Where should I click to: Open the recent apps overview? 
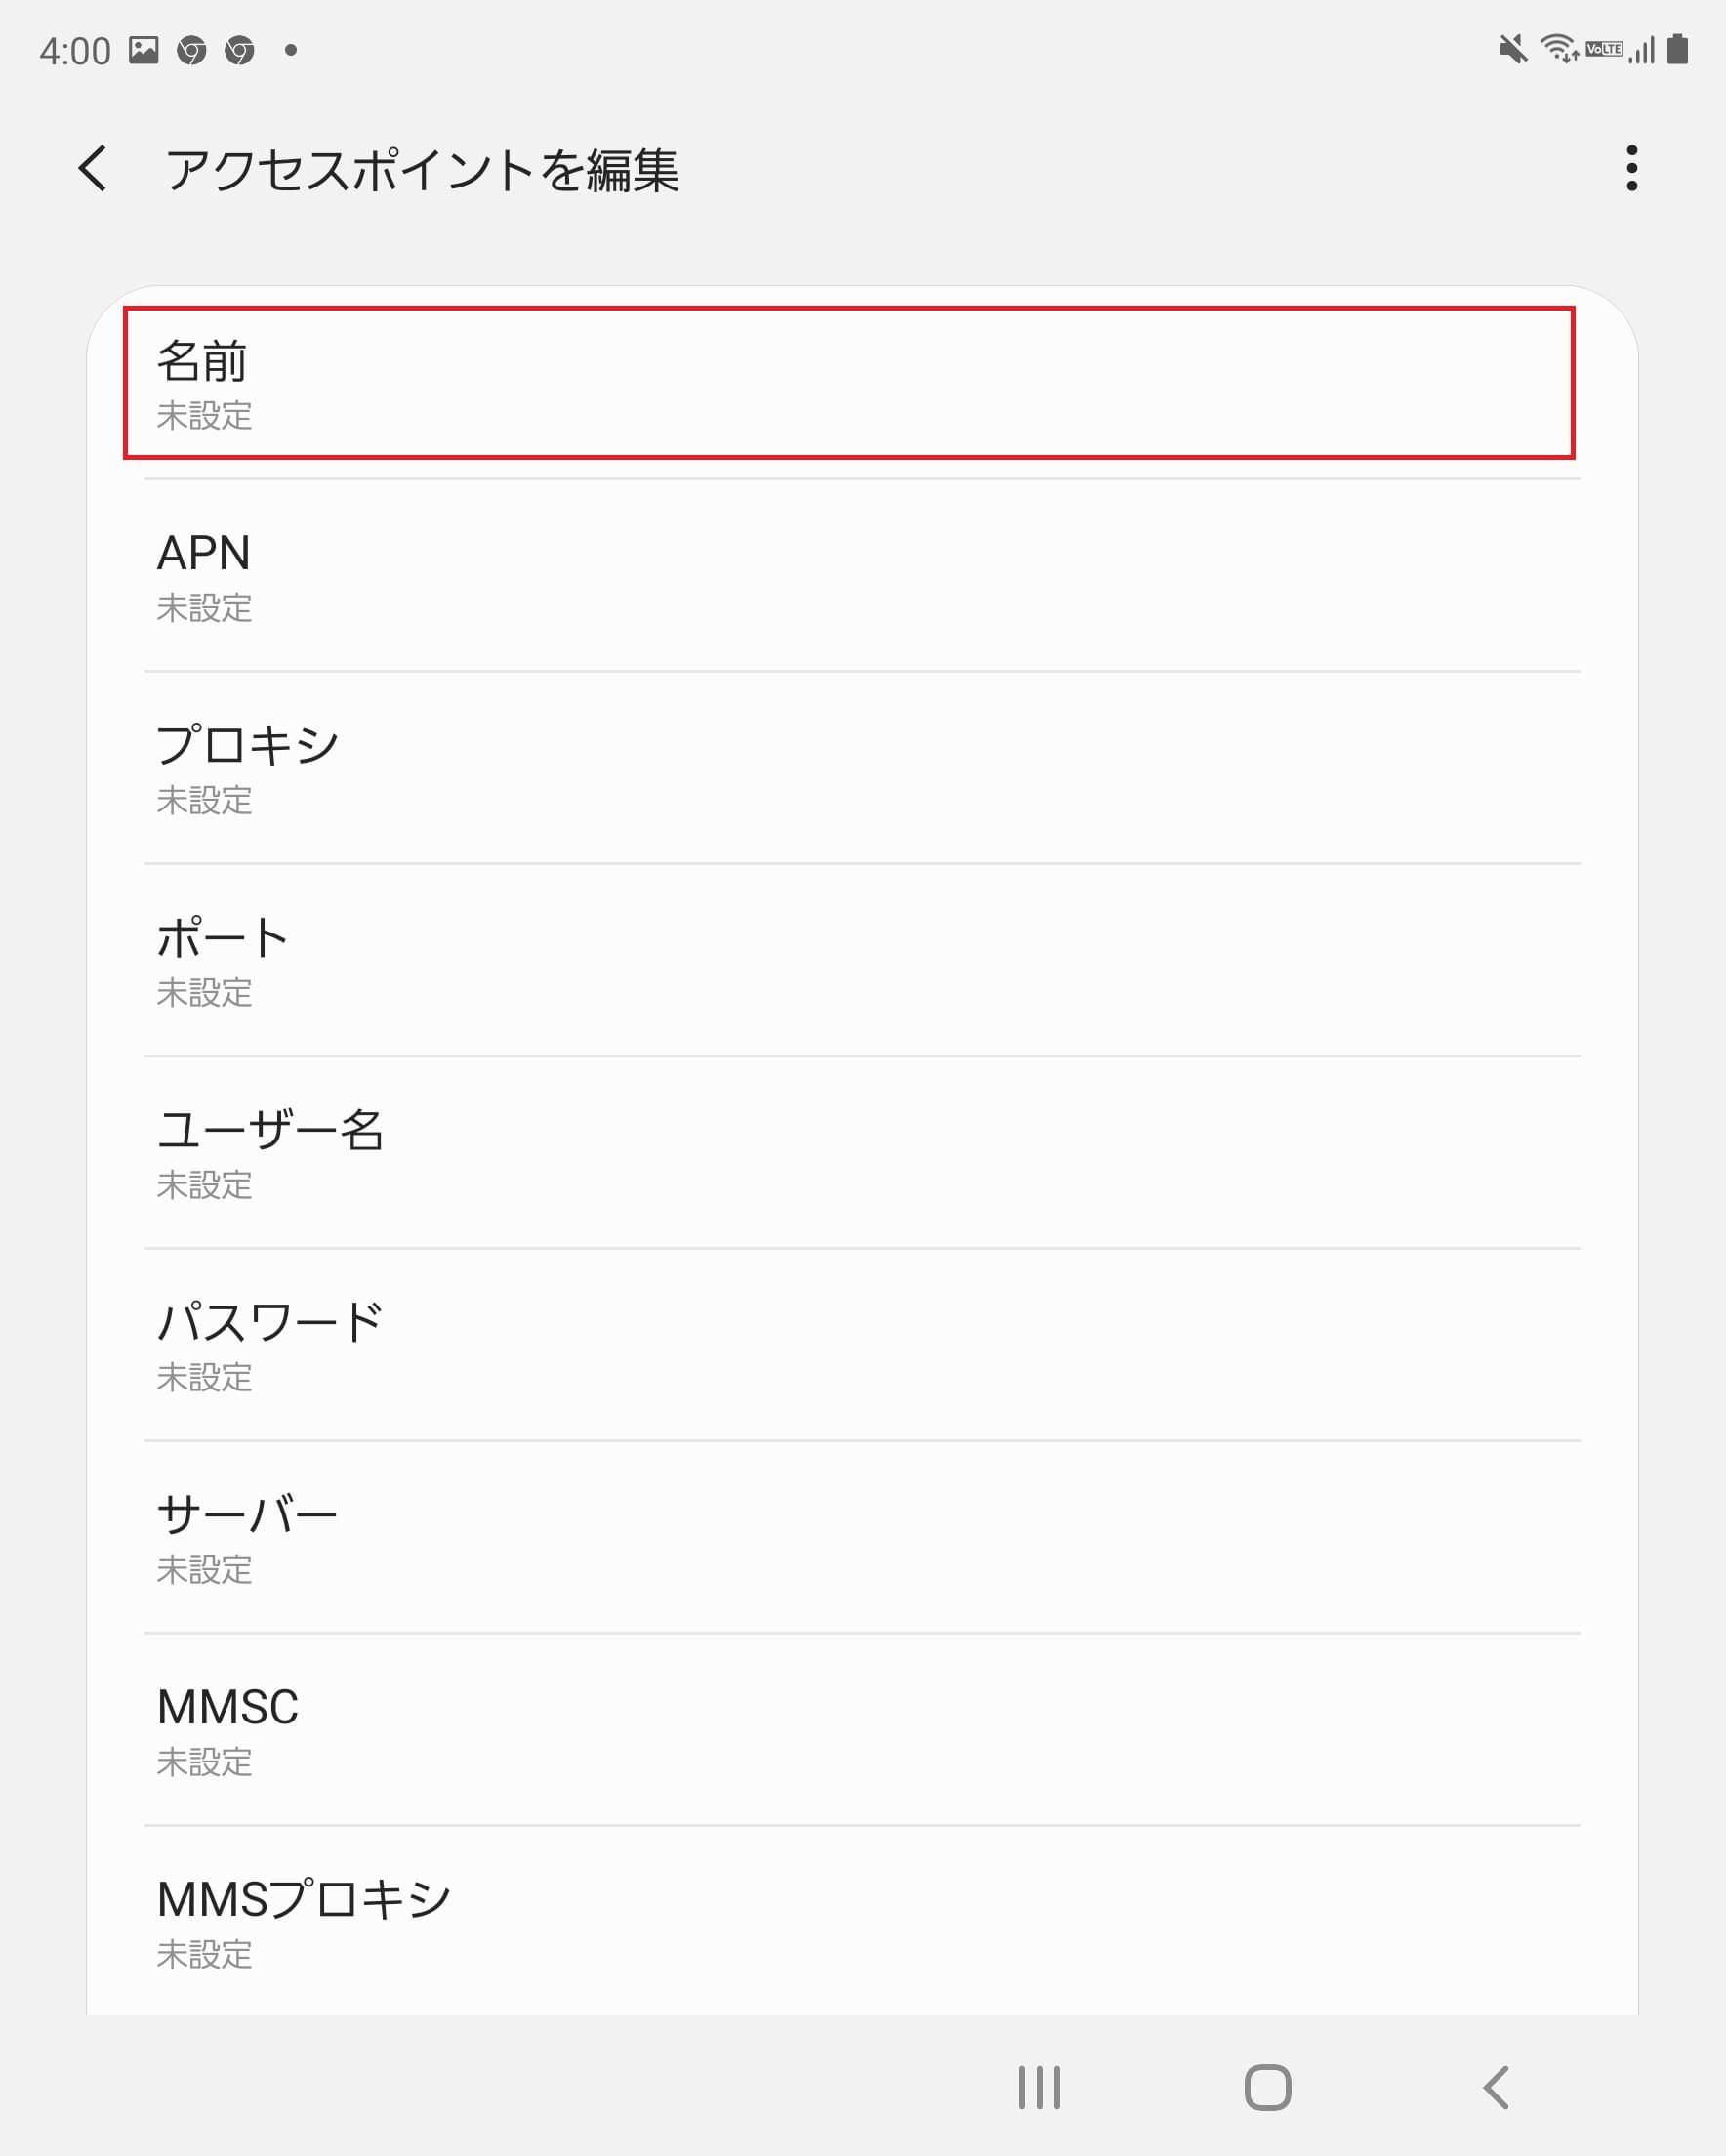pyautogui.click(x=1040, y=2087)
